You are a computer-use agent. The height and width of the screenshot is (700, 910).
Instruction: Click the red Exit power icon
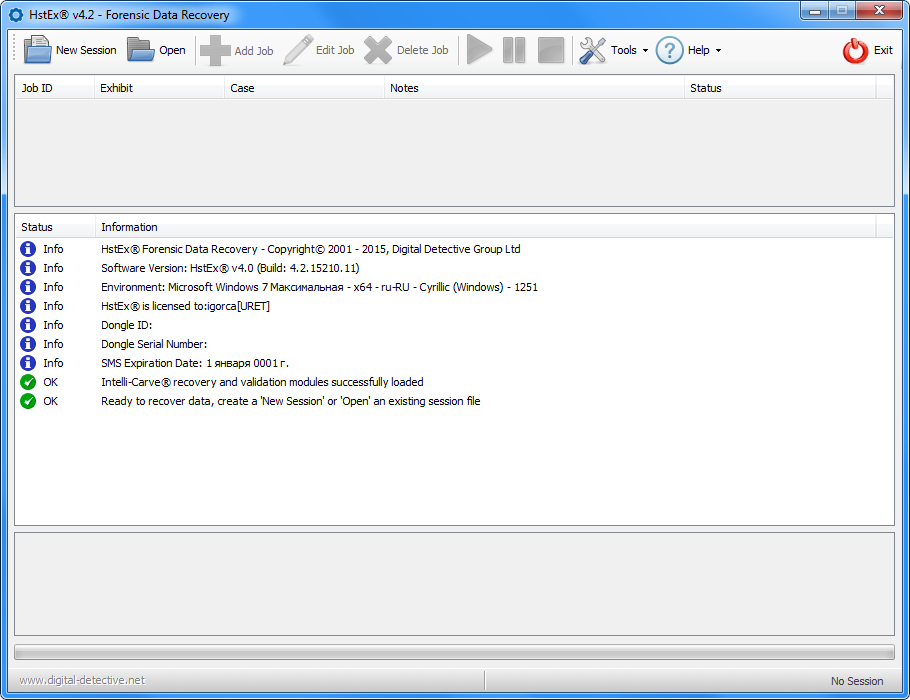[855, 50]
